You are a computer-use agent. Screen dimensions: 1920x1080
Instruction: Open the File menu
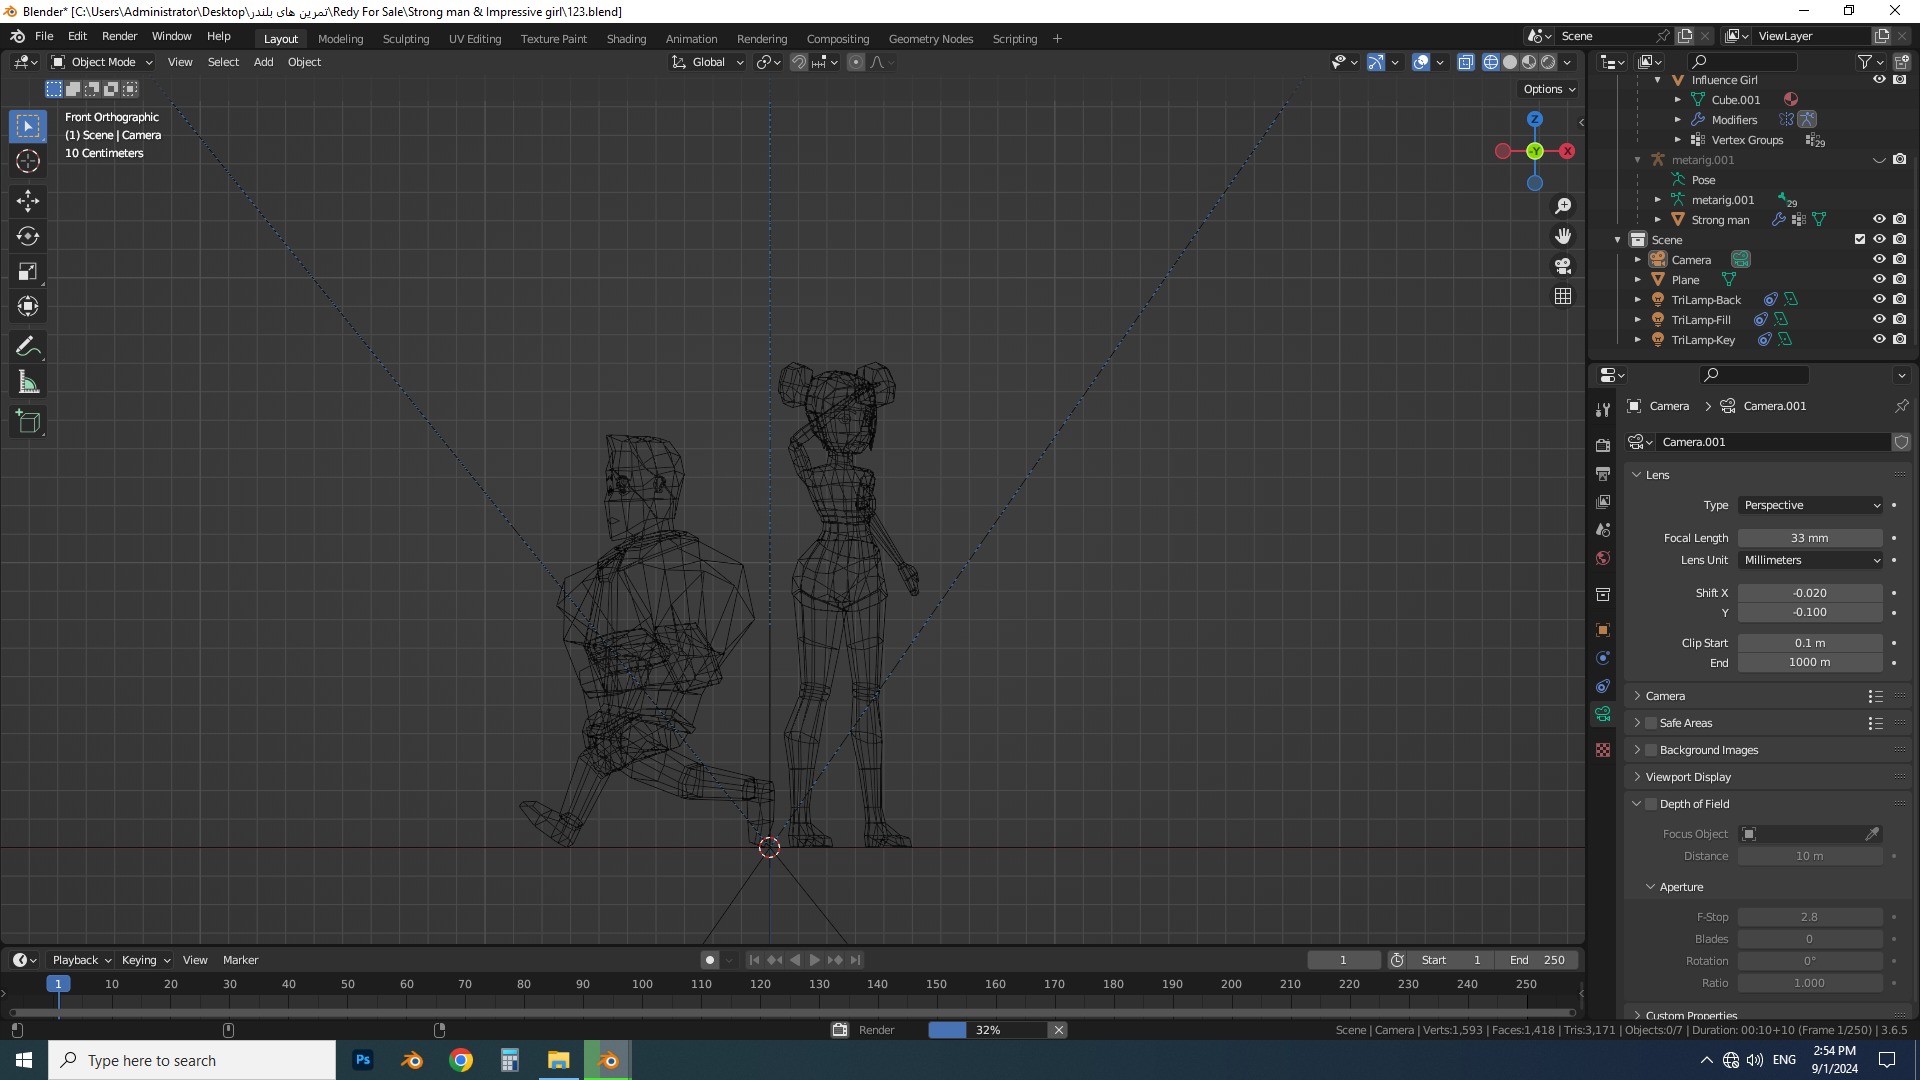(44, 36)
